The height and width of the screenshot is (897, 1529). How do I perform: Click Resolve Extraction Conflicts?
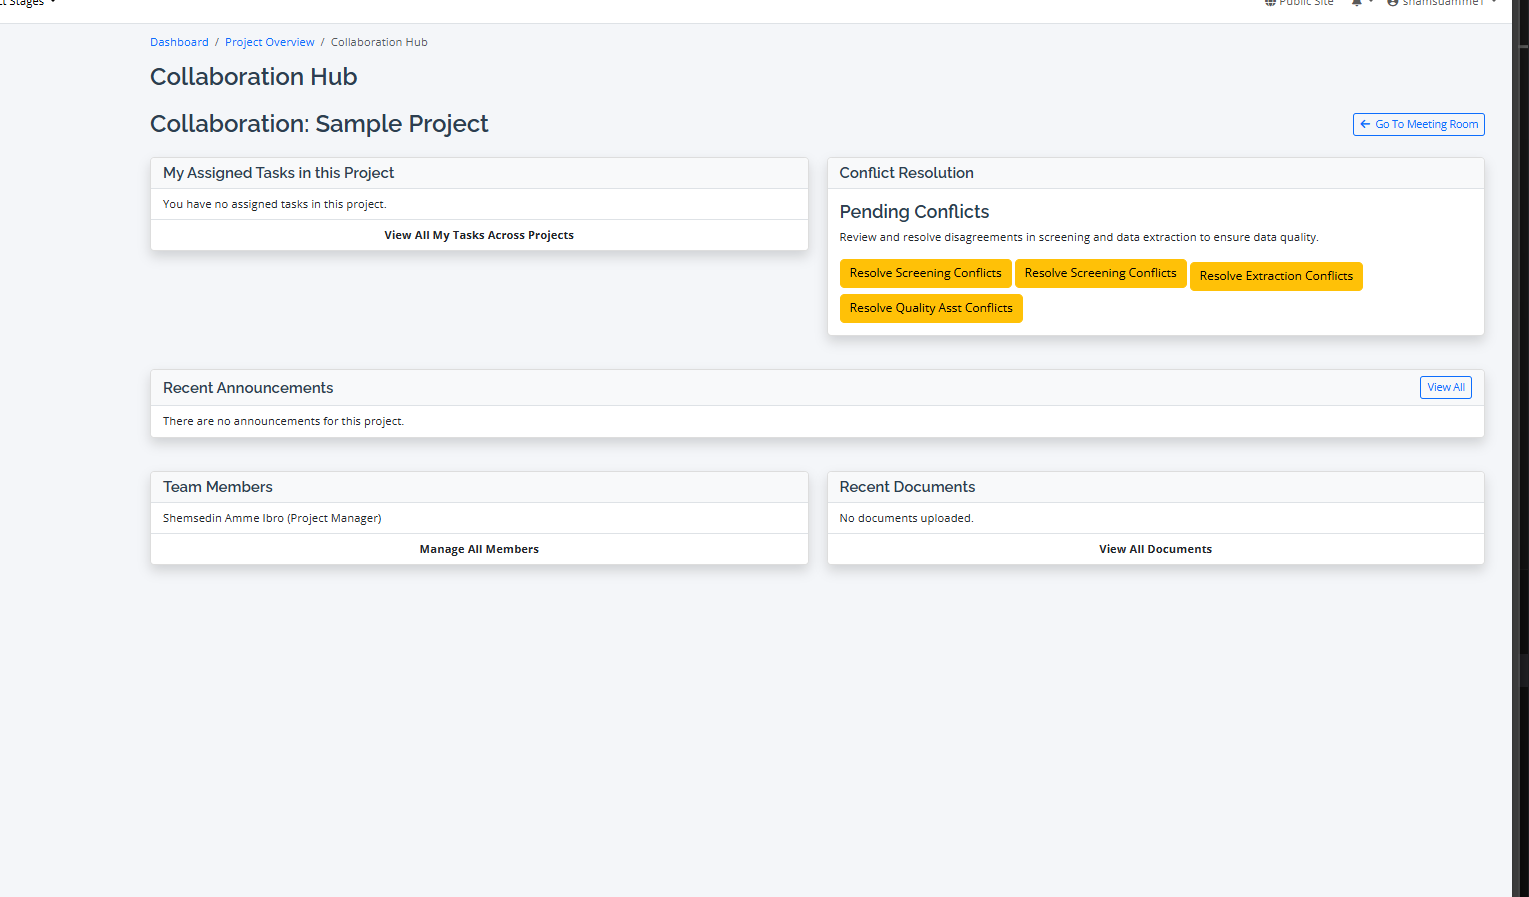(1276, 276)
